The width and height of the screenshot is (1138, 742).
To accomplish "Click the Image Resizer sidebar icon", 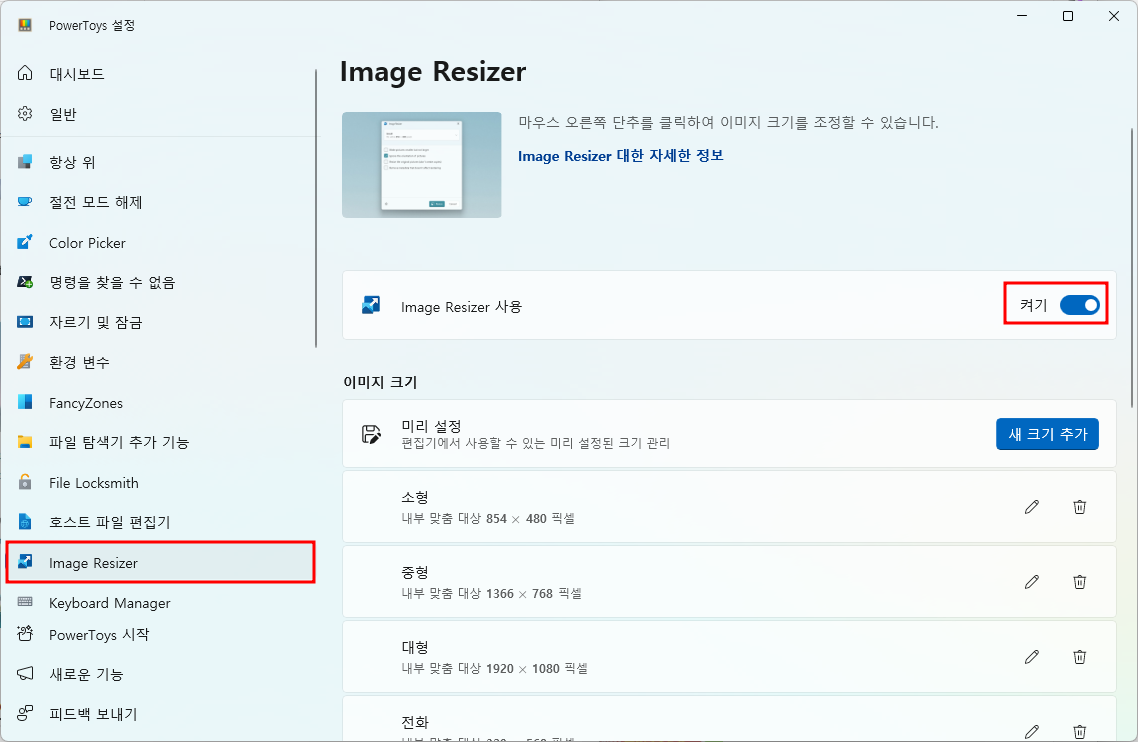I will pyautogui.click(x=25, y=562).
